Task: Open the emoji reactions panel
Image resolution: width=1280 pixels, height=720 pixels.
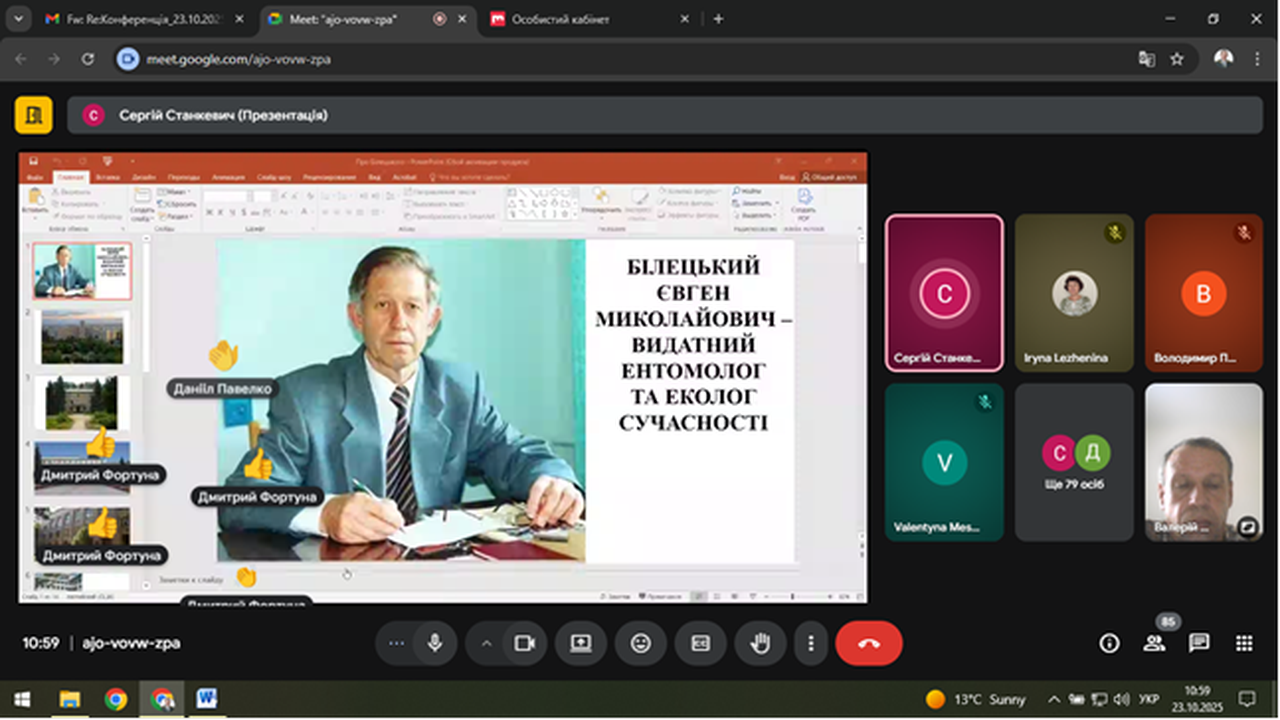Action: (x=641, y=643)
